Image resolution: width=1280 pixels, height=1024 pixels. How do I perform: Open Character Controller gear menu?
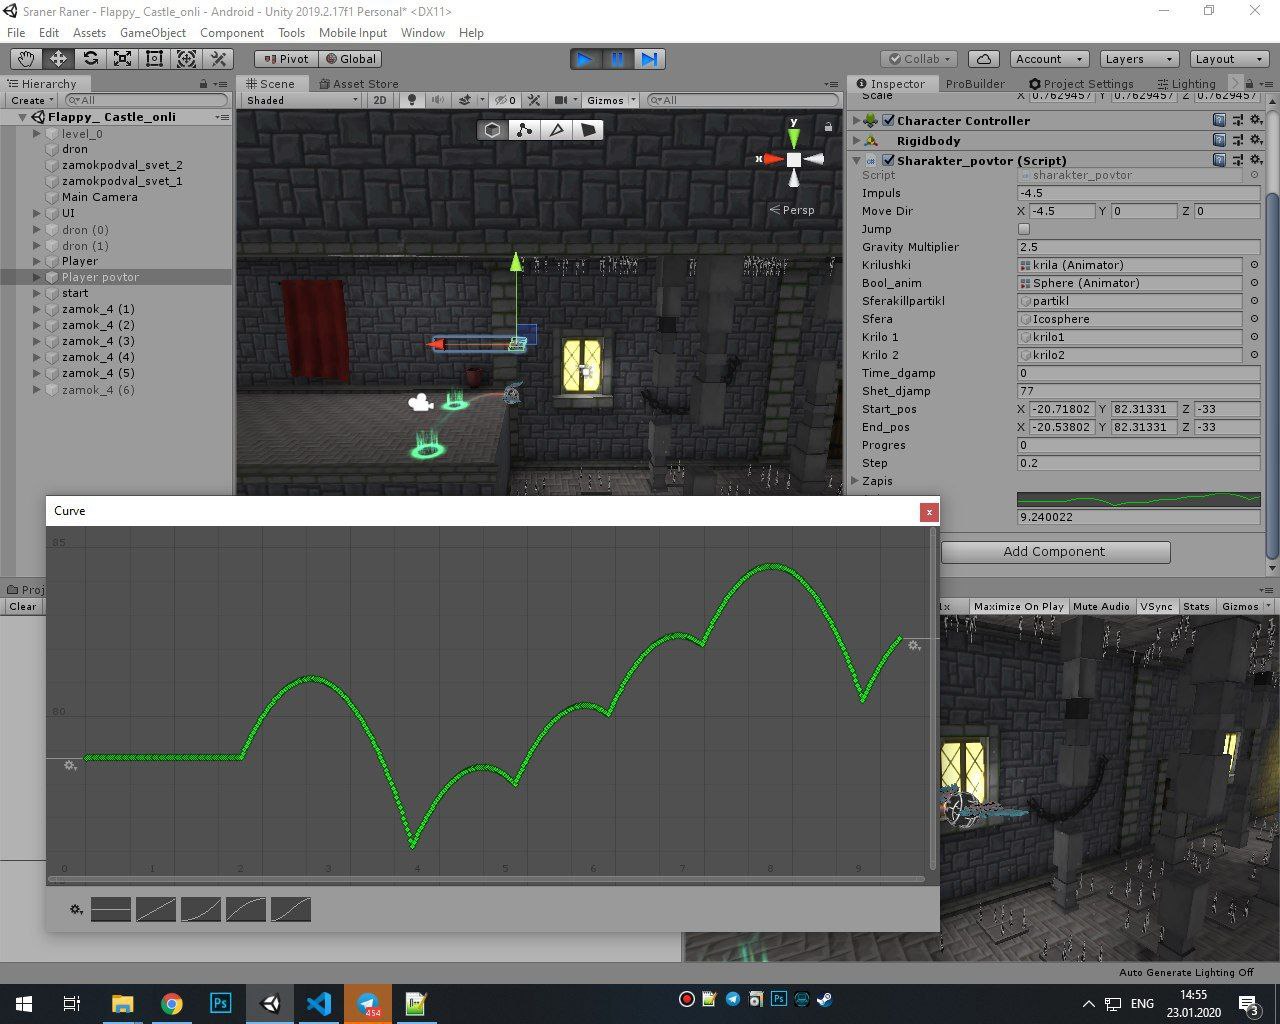pos(1256,120)
